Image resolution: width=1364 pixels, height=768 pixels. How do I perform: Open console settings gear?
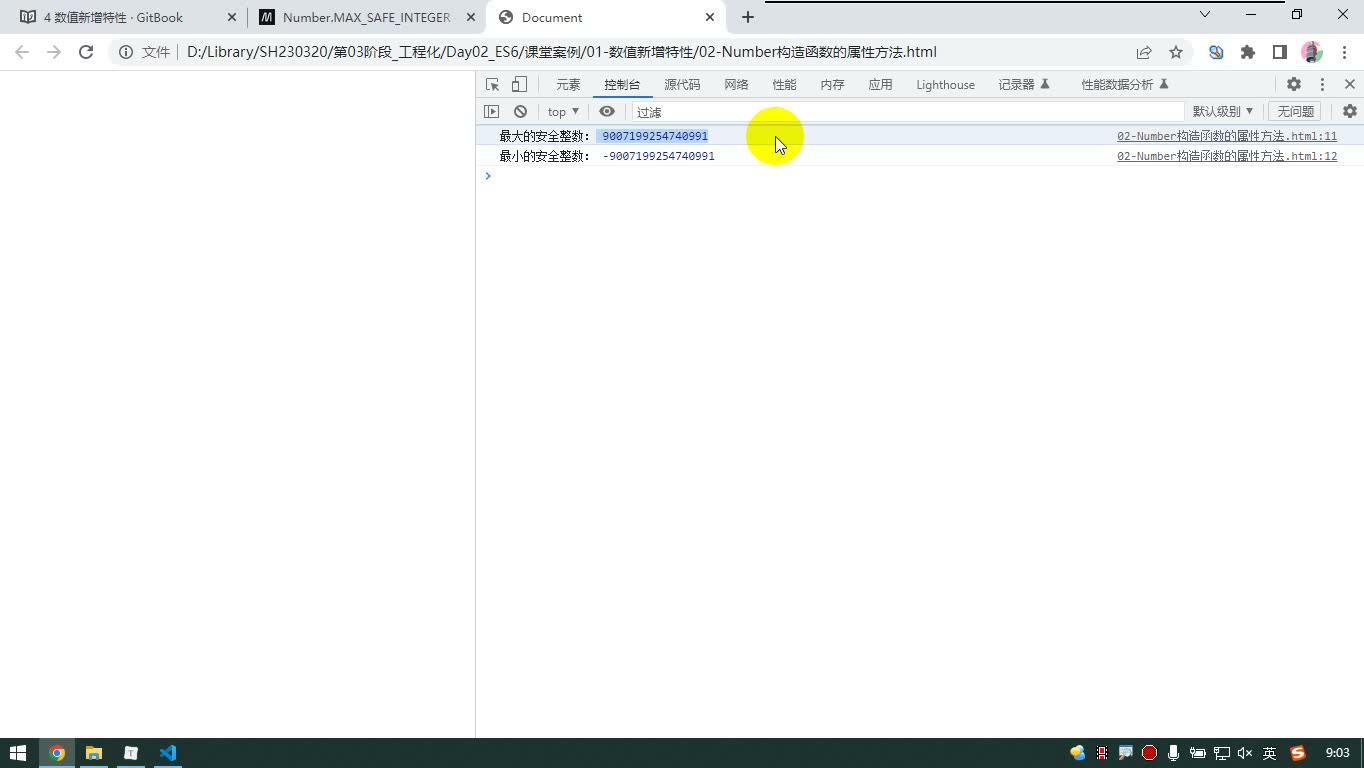pyautogui.click(x=1350, y=112)
